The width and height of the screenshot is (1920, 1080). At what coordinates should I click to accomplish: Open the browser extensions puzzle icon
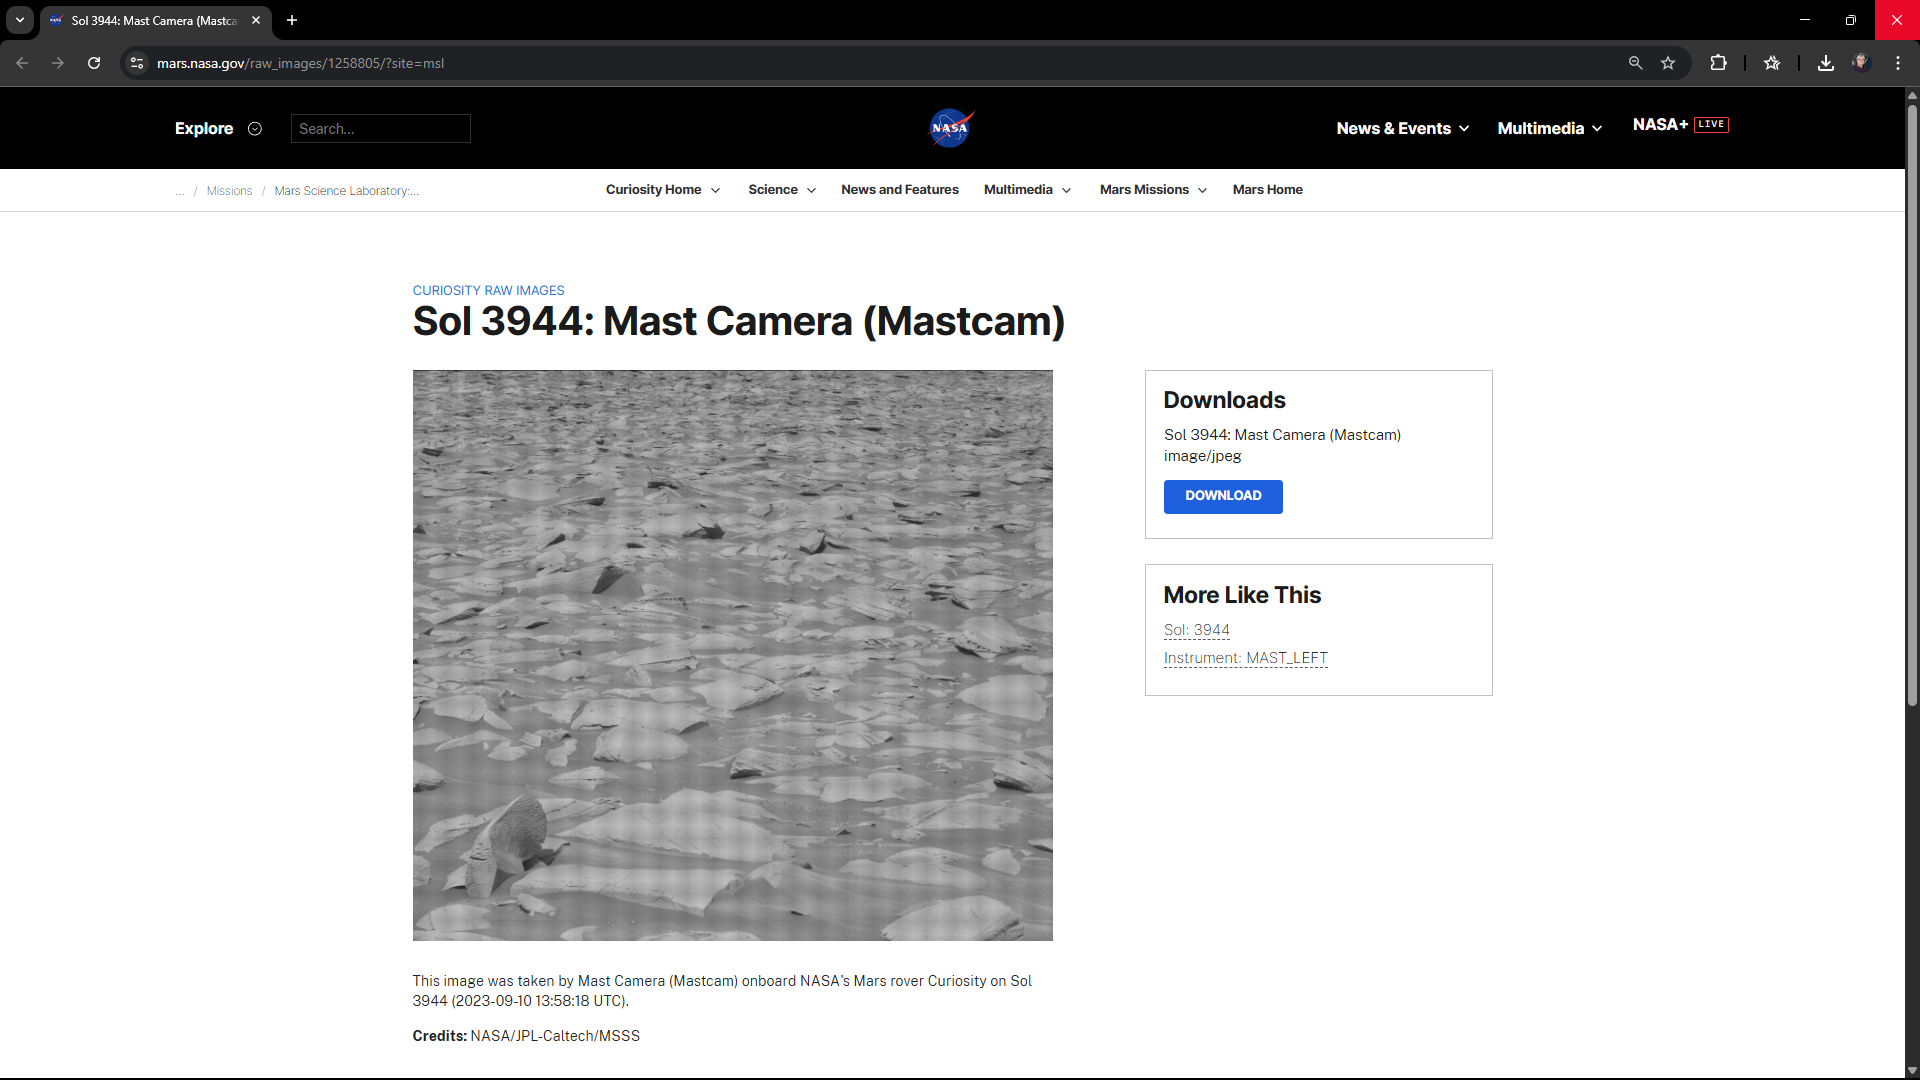tap(1718, 63)
